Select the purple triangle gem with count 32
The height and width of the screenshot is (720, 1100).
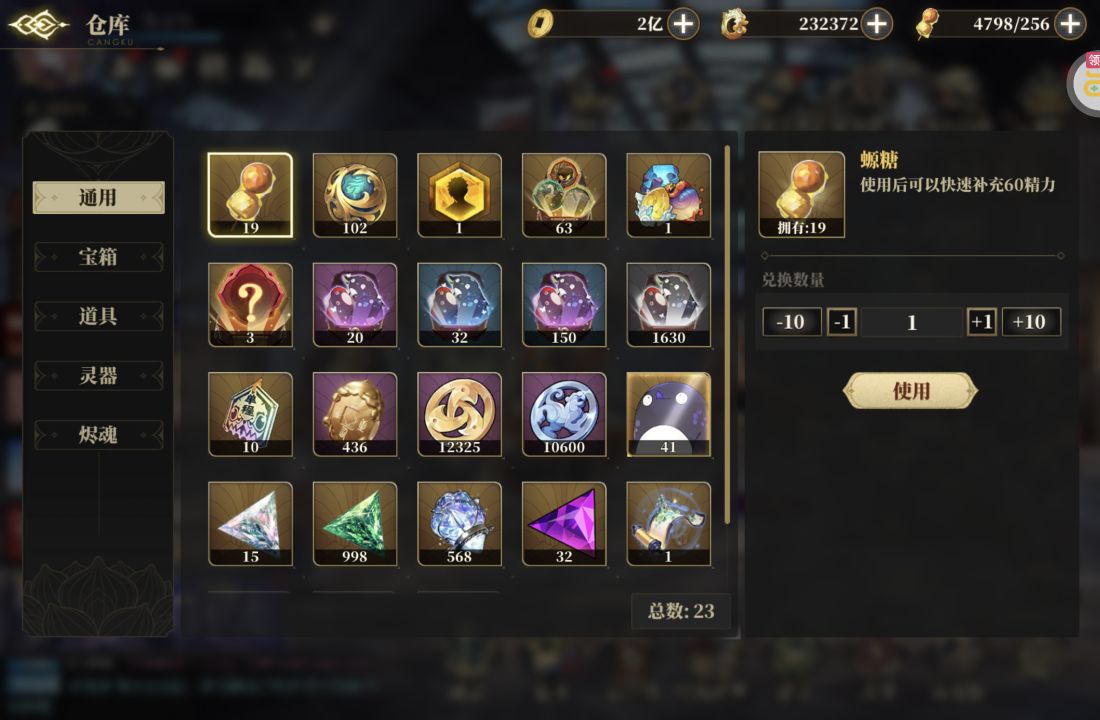click(x=564, y=524)
